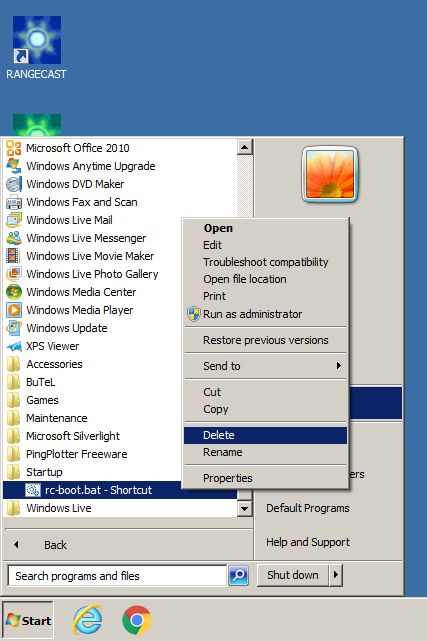Open the Send to submenu

coord(265,366)
